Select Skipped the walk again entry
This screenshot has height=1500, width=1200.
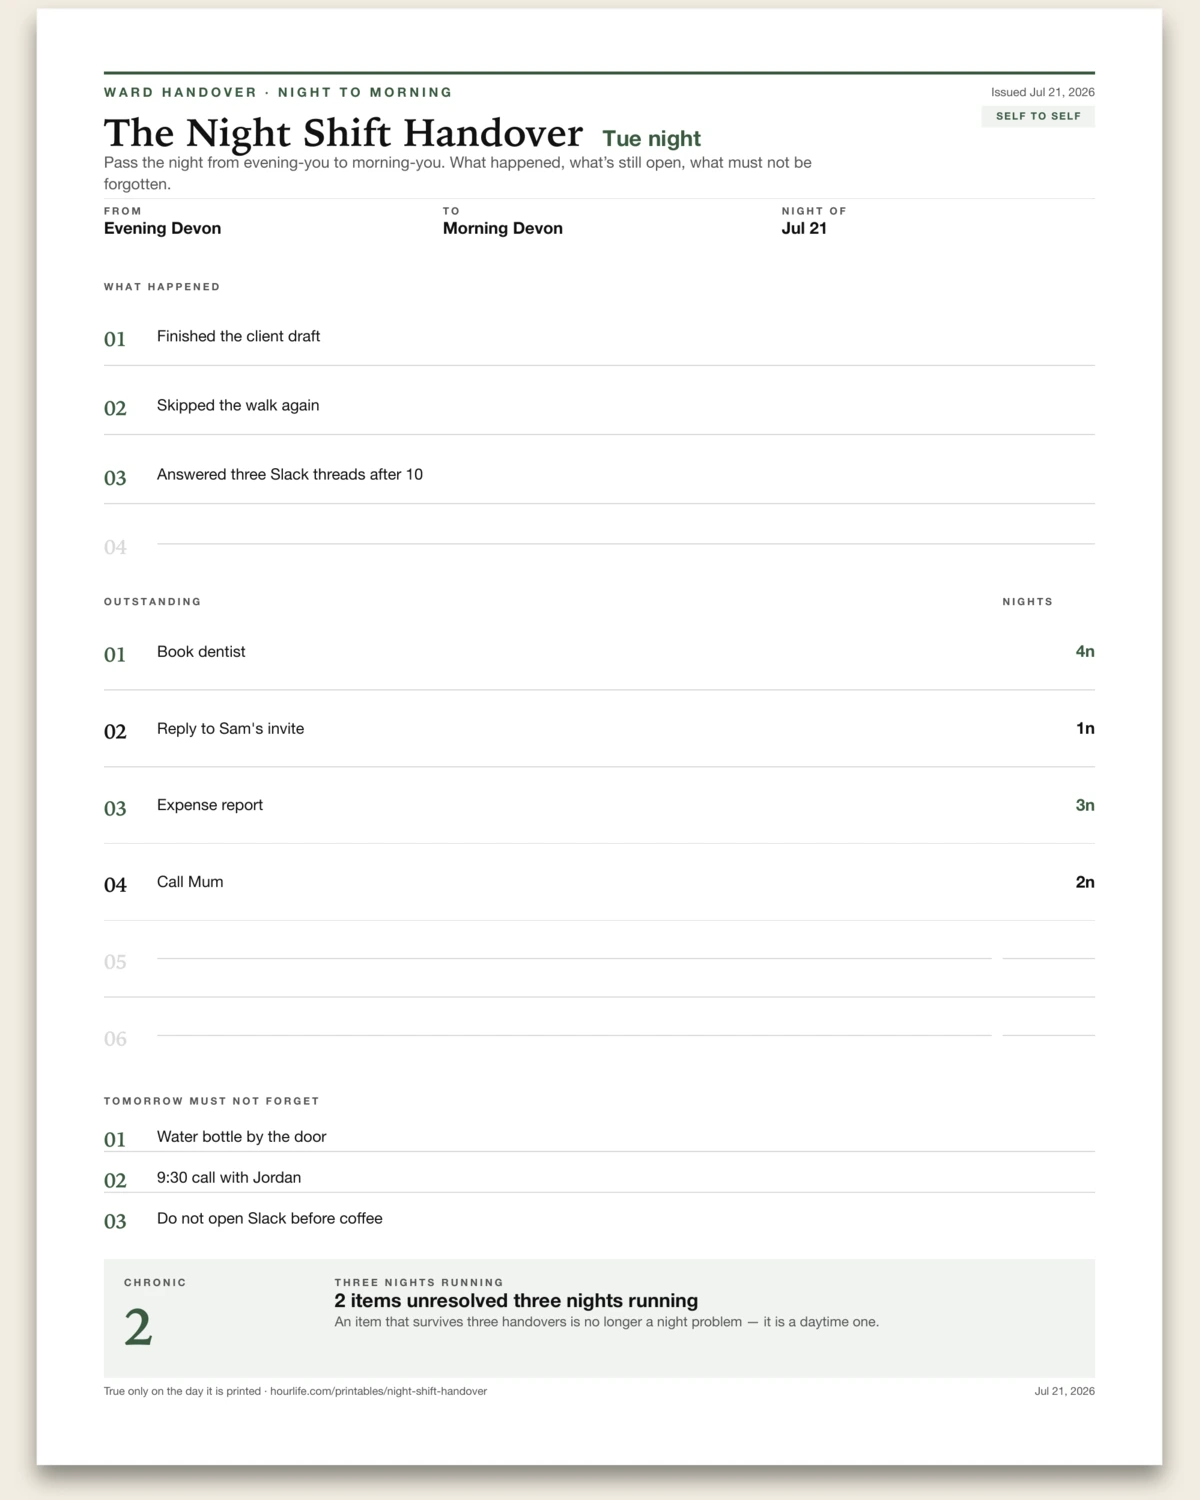click(x=238, y=405)
